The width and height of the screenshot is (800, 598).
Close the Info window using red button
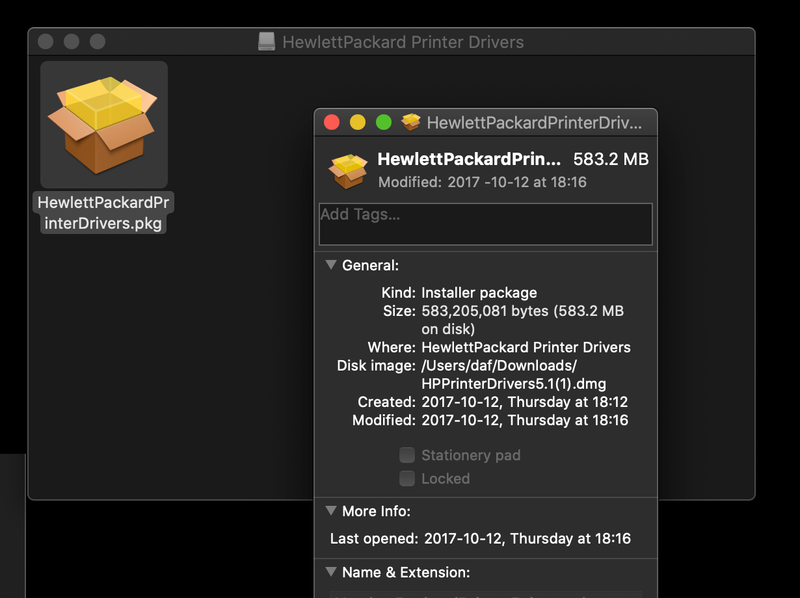coord(332,123)
